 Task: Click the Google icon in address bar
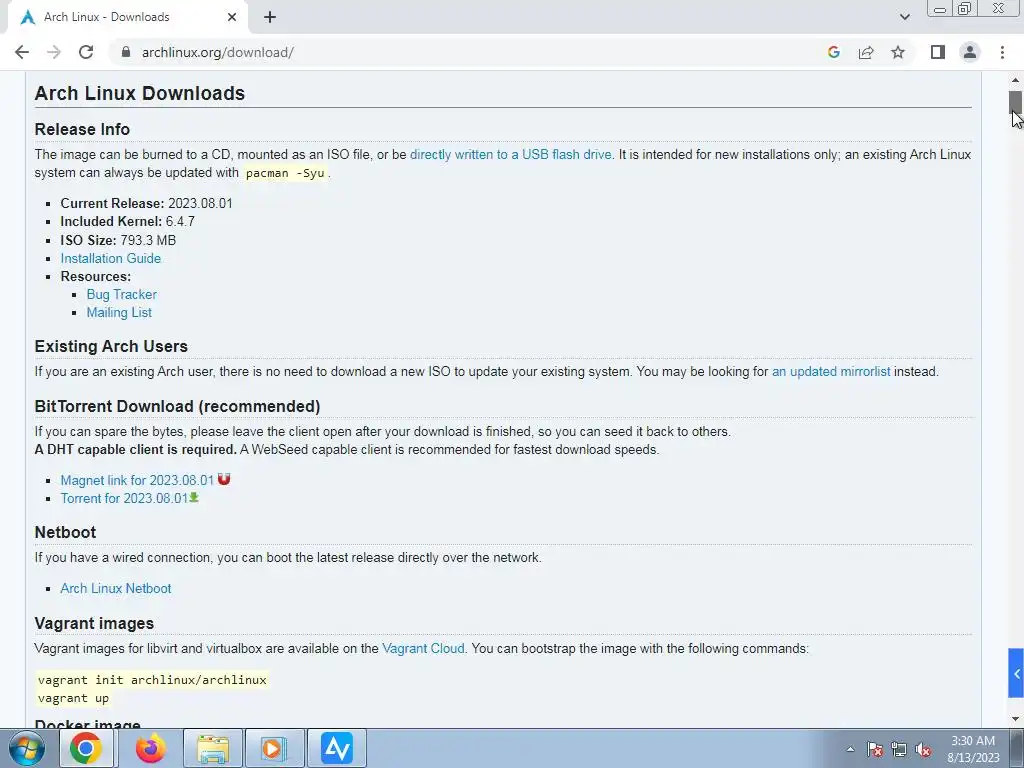(x=833, y=52)
